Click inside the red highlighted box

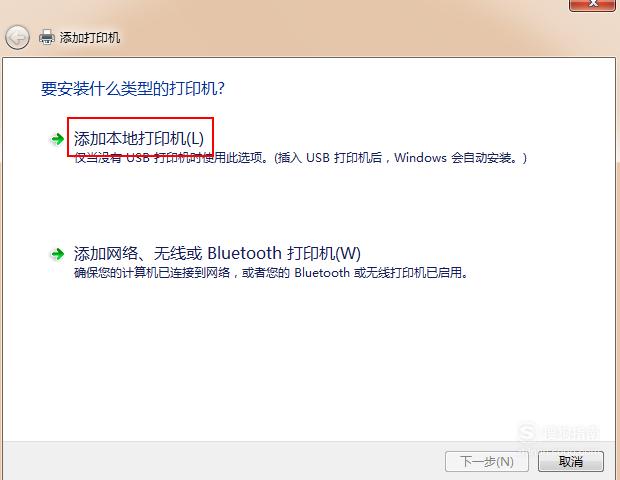pos(140,136)
